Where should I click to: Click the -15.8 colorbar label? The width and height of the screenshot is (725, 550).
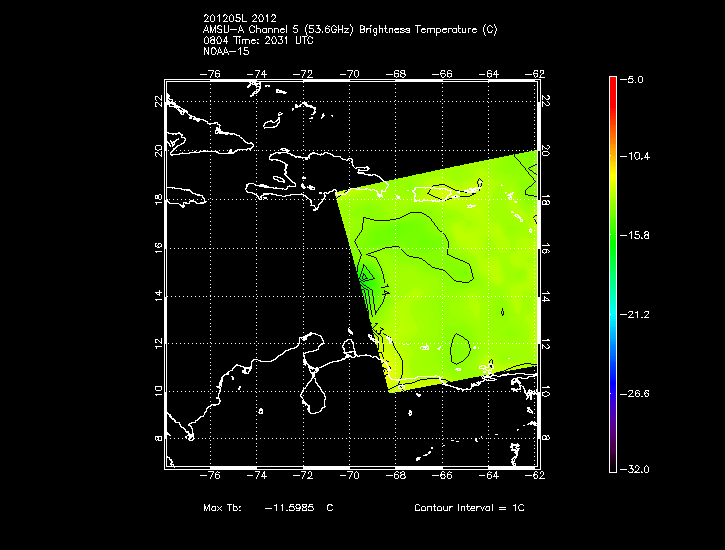[638, 236]
